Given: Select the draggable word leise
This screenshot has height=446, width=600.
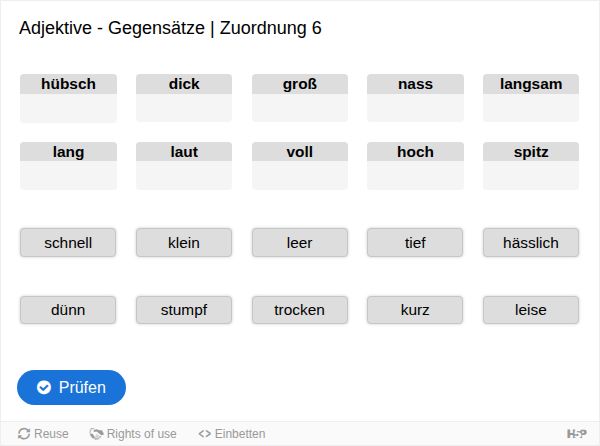Looking at the screenshot, I should point(531,310).
